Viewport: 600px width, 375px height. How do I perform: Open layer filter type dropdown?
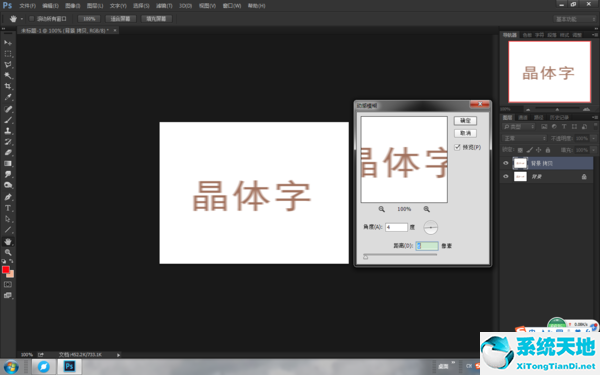click(x=518, y=127)
